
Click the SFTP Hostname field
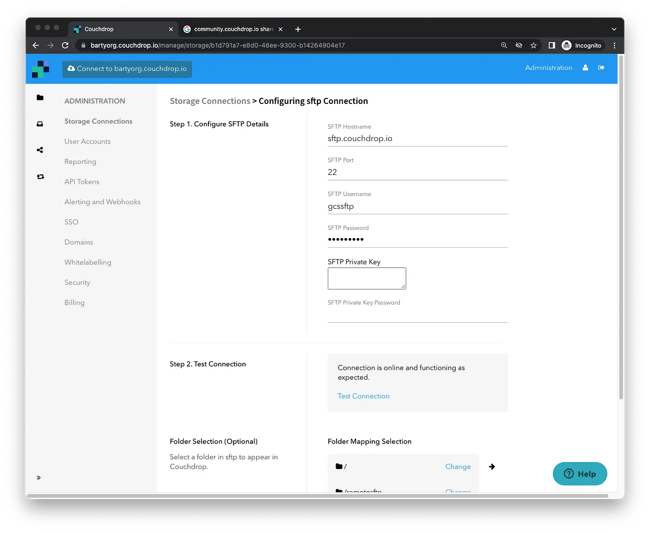coord(417,138)
